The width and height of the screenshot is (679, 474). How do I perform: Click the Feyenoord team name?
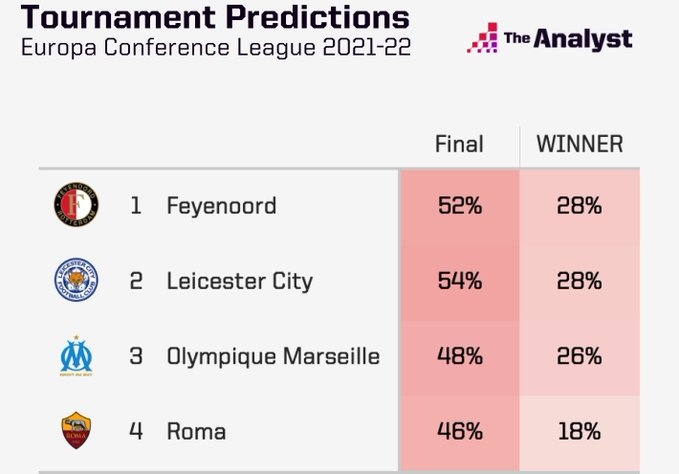pyautogui.click(x=221, y=207)
